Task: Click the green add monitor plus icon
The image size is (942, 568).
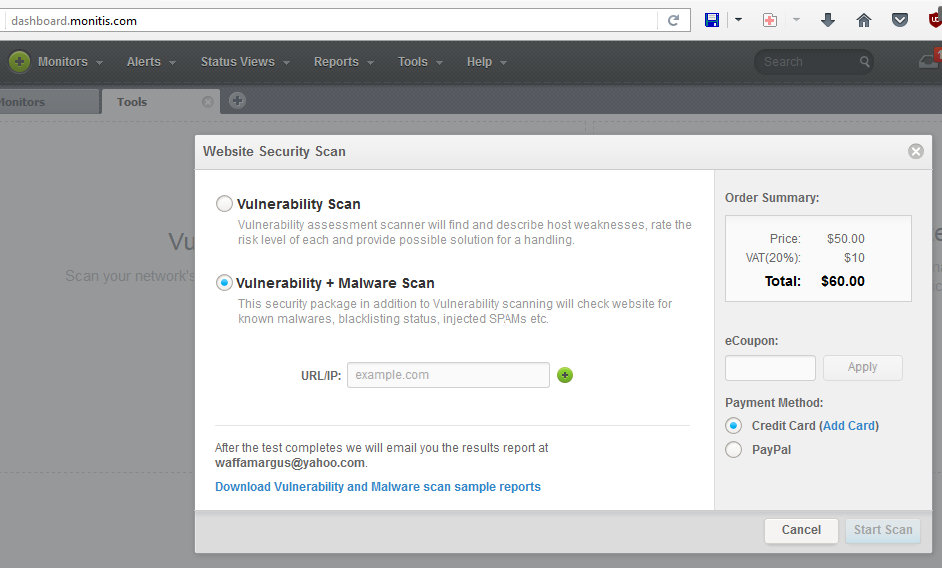Action: 19,62
